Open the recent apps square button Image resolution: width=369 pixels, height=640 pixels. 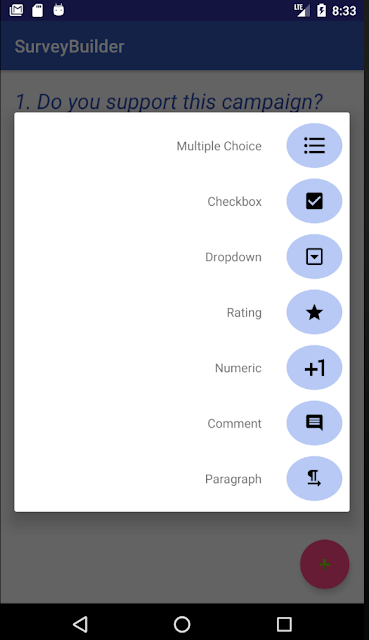[x=284, y=624]
